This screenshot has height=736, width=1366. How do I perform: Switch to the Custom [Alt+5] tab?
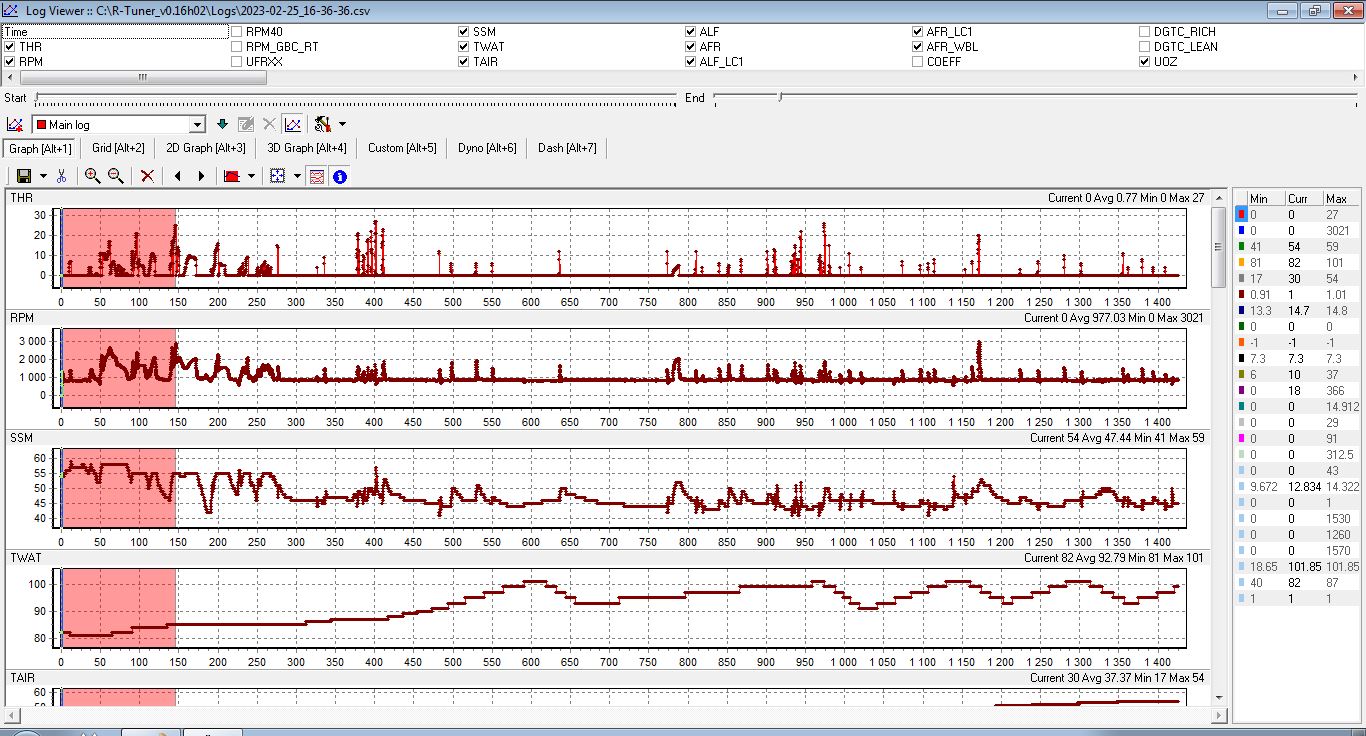click(x=402, y=148)
